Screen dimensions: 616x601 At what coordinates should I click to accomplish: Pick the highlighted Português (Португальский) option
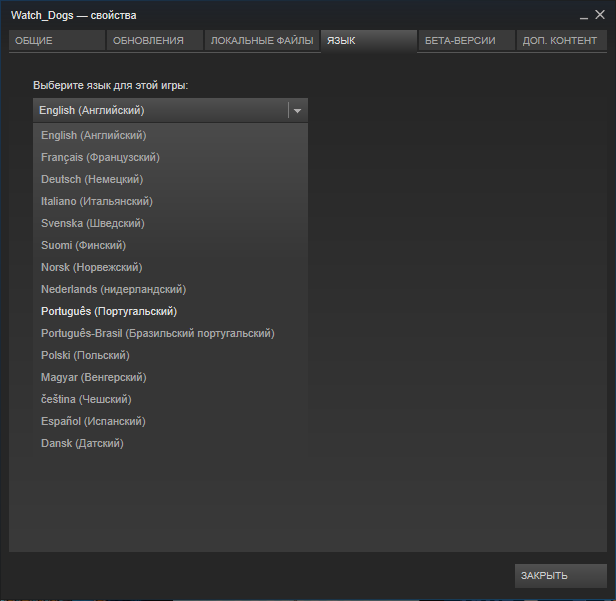click(x=170, y=311)
